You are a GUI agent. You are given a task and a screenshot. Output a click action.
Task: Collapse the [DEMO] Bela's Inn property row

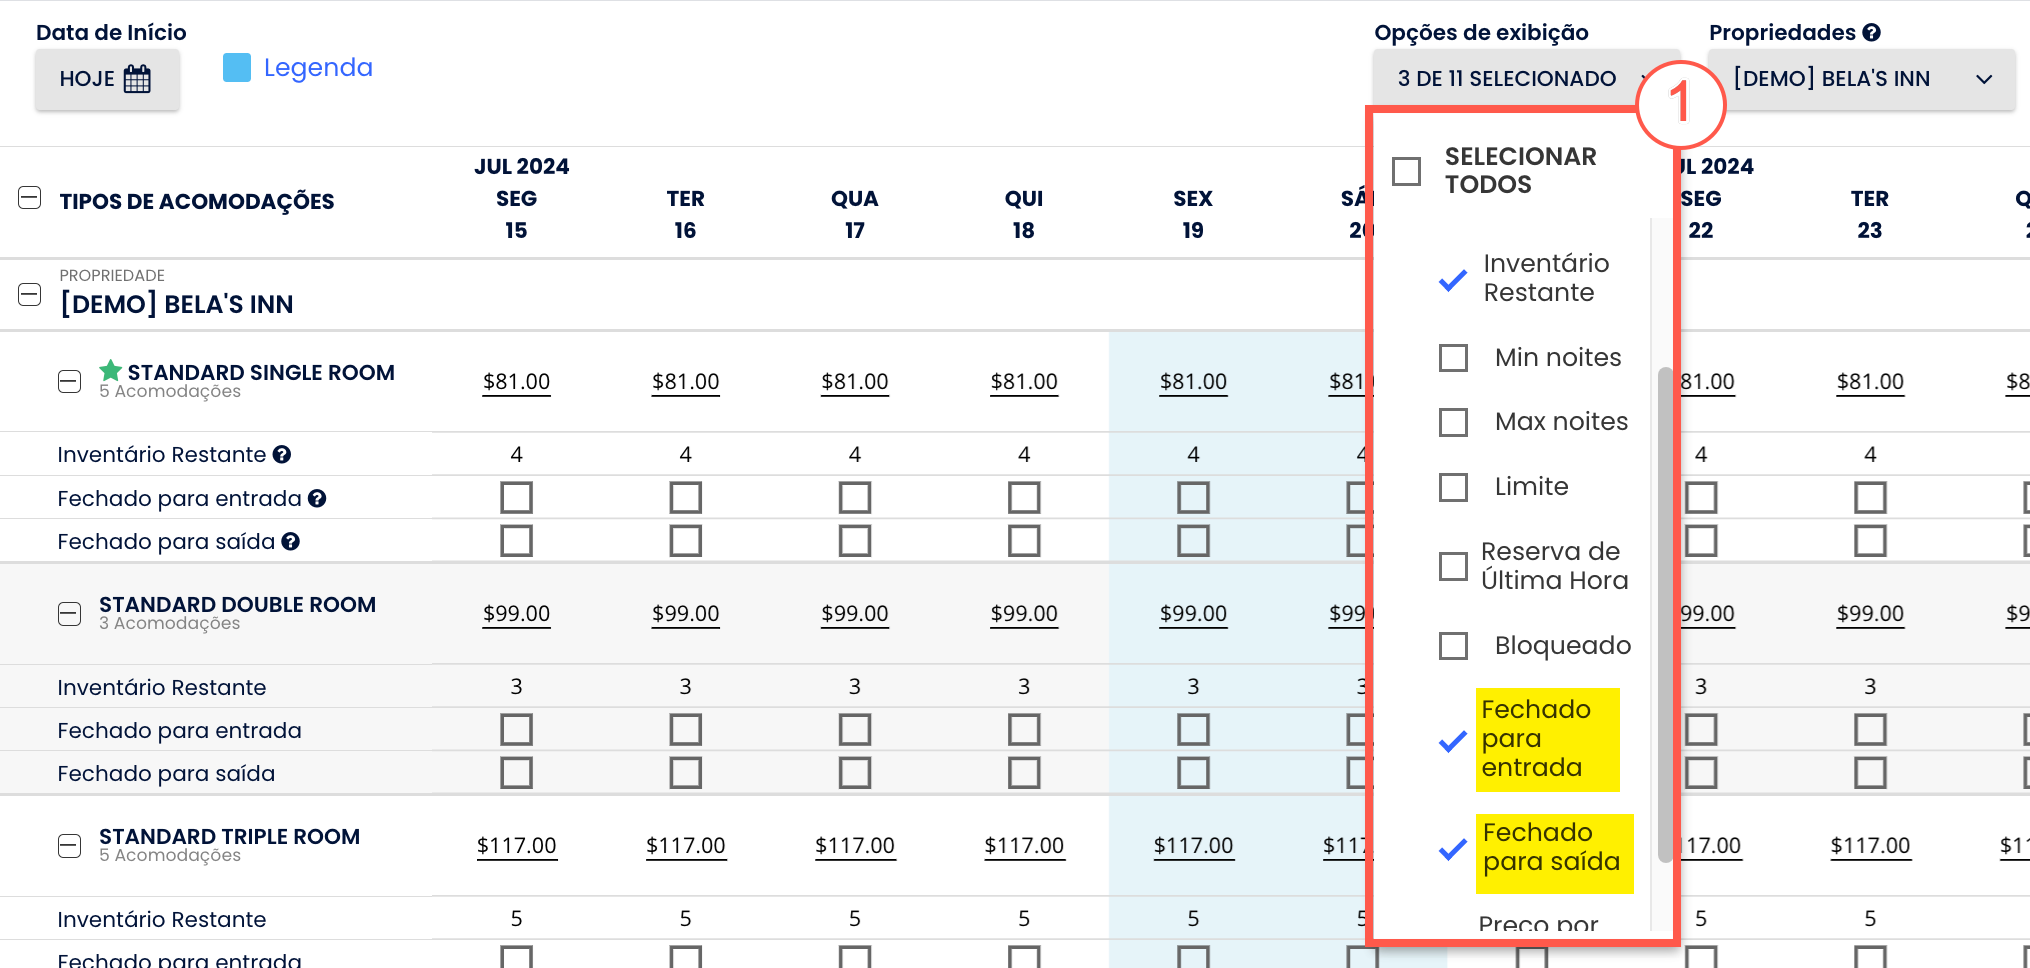click(30, 295)
